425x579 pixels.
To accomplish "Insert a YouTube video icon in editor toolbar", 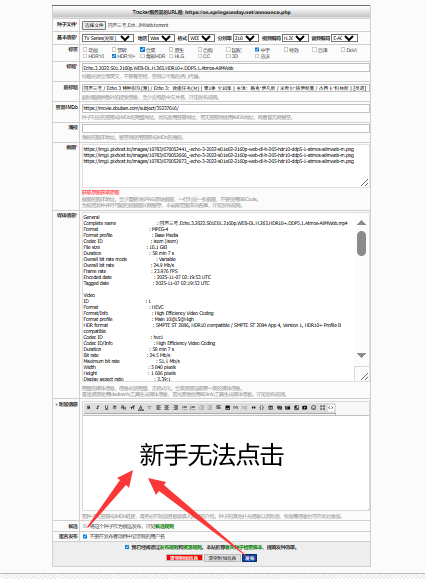I will 304,408.
